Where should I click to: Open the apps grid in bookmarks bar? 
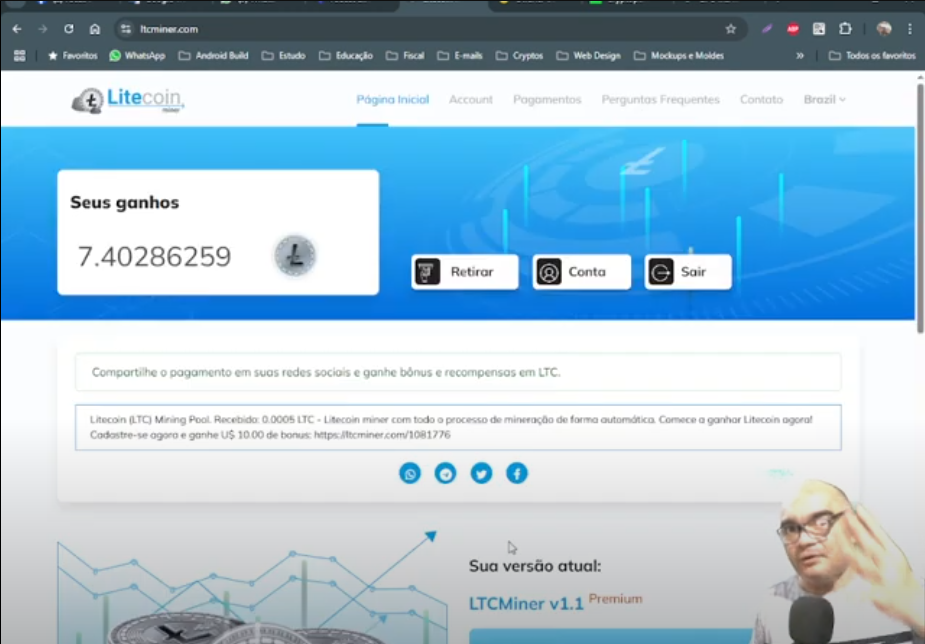[x=19, y=55]
